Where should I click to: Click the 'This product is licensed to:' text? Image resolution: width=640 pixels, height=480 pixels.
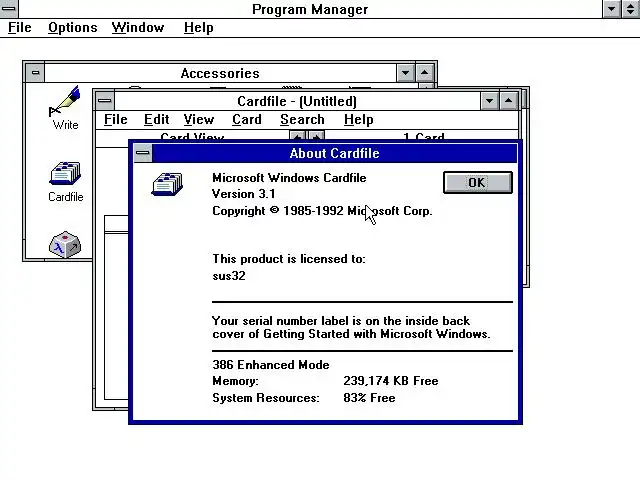tap(289, 259)
